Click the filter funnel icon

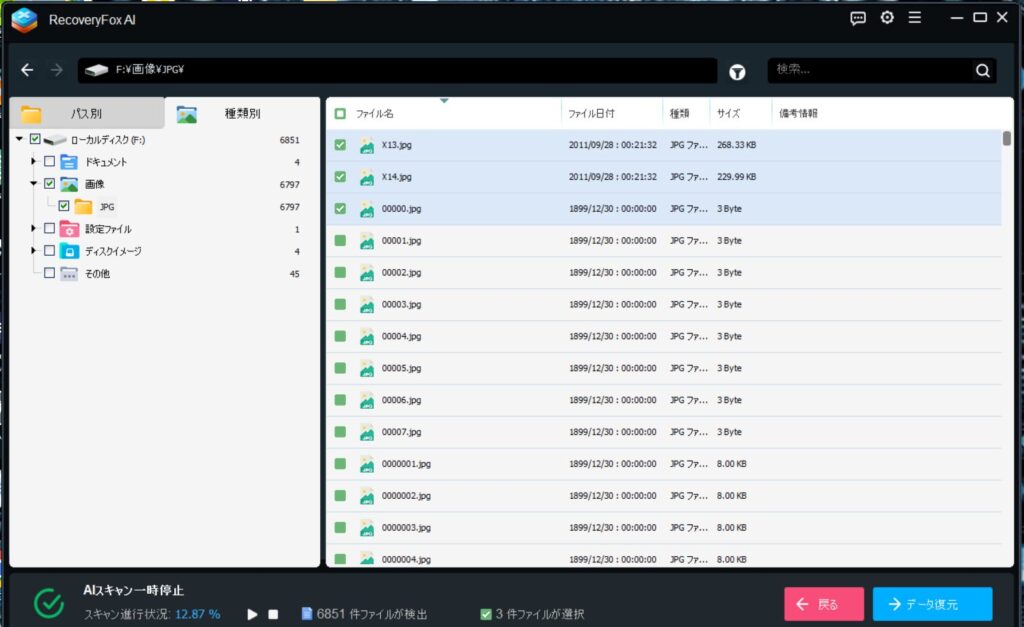tap(737, 71)
